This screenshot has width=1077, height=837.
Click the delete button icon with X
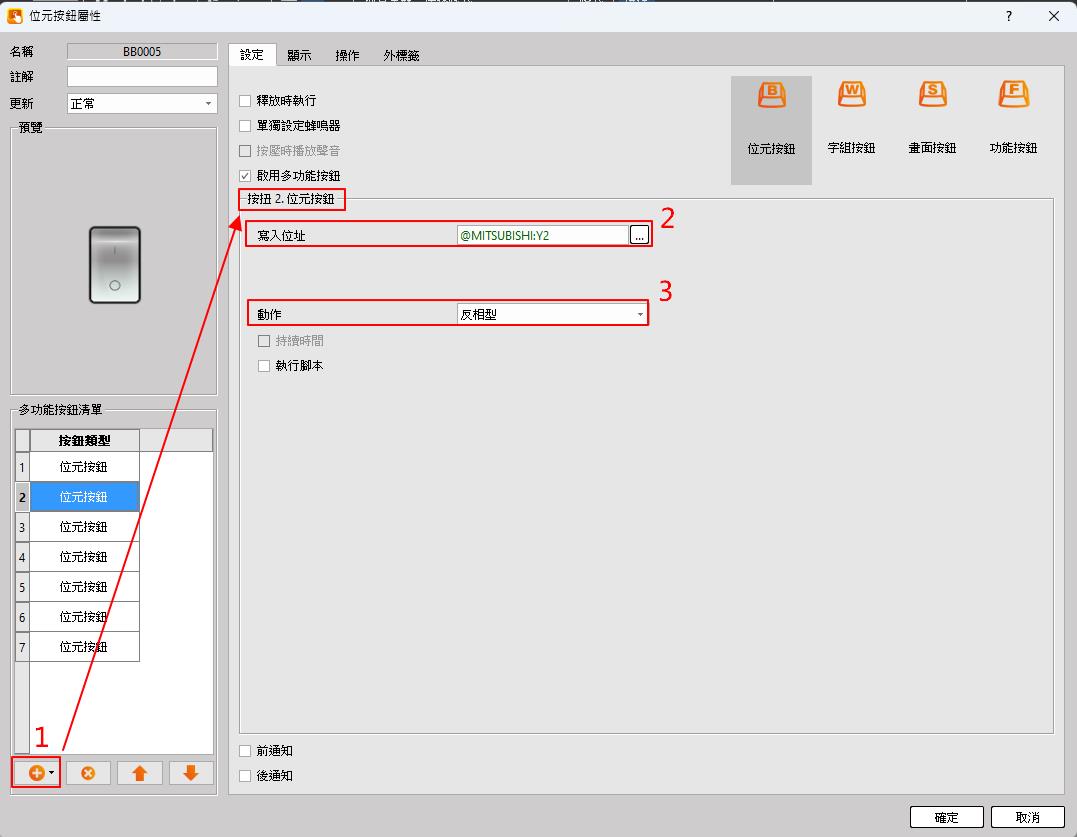point(88,773)
